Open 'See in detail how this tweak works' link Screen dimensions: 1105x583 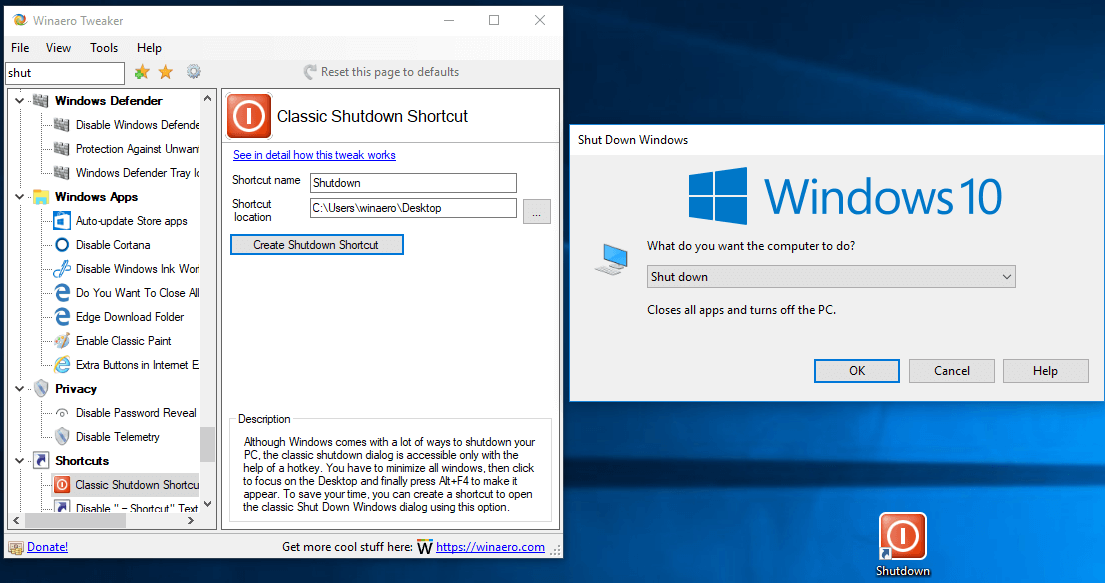click(x=314, y=155)
